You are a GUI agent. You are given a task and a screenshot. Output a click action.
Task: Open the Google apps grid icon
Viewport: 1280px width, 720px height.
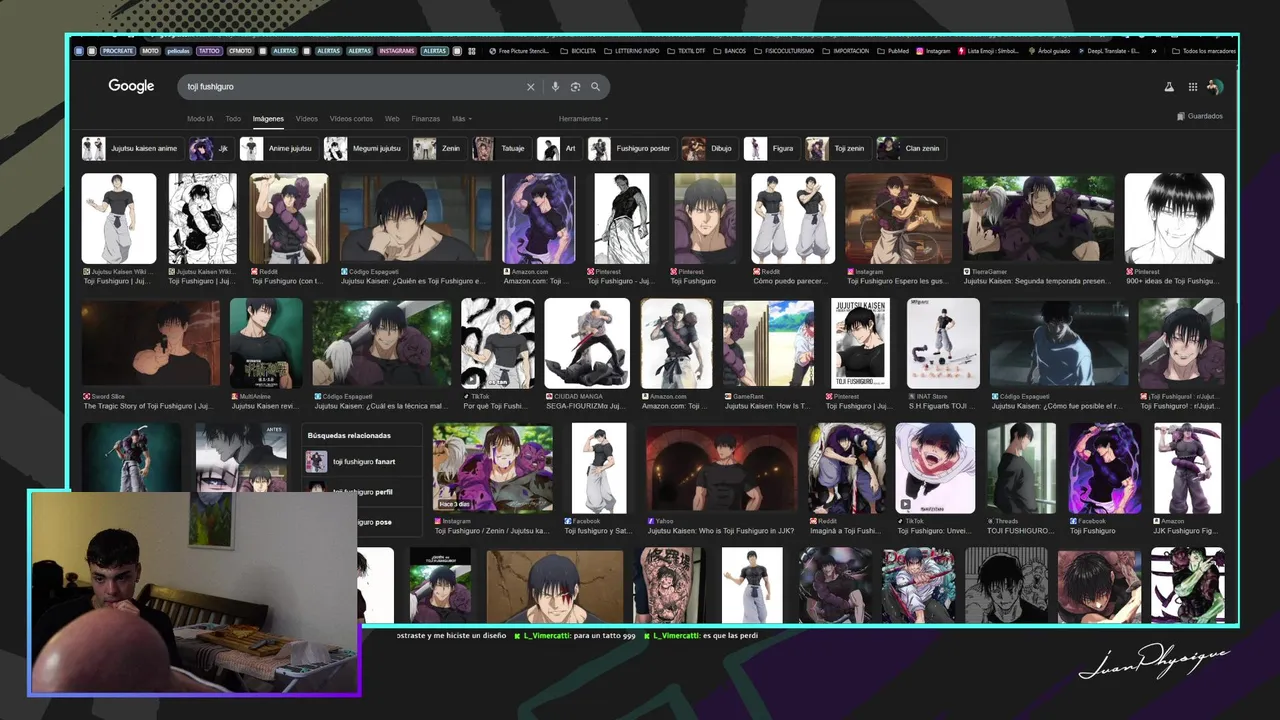(x=1193, y=87)
